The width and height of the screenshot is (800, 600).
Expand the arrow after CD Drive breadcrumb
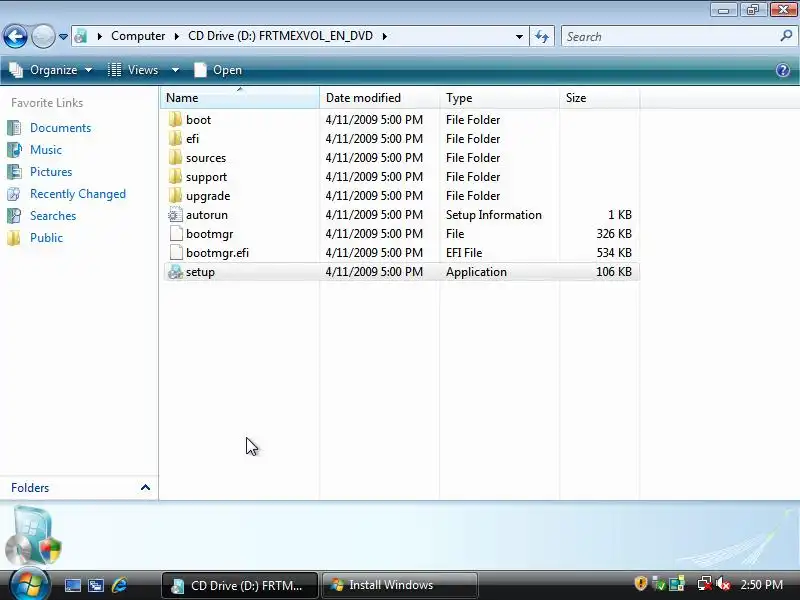pyautogui.click(x=384, y=36)
